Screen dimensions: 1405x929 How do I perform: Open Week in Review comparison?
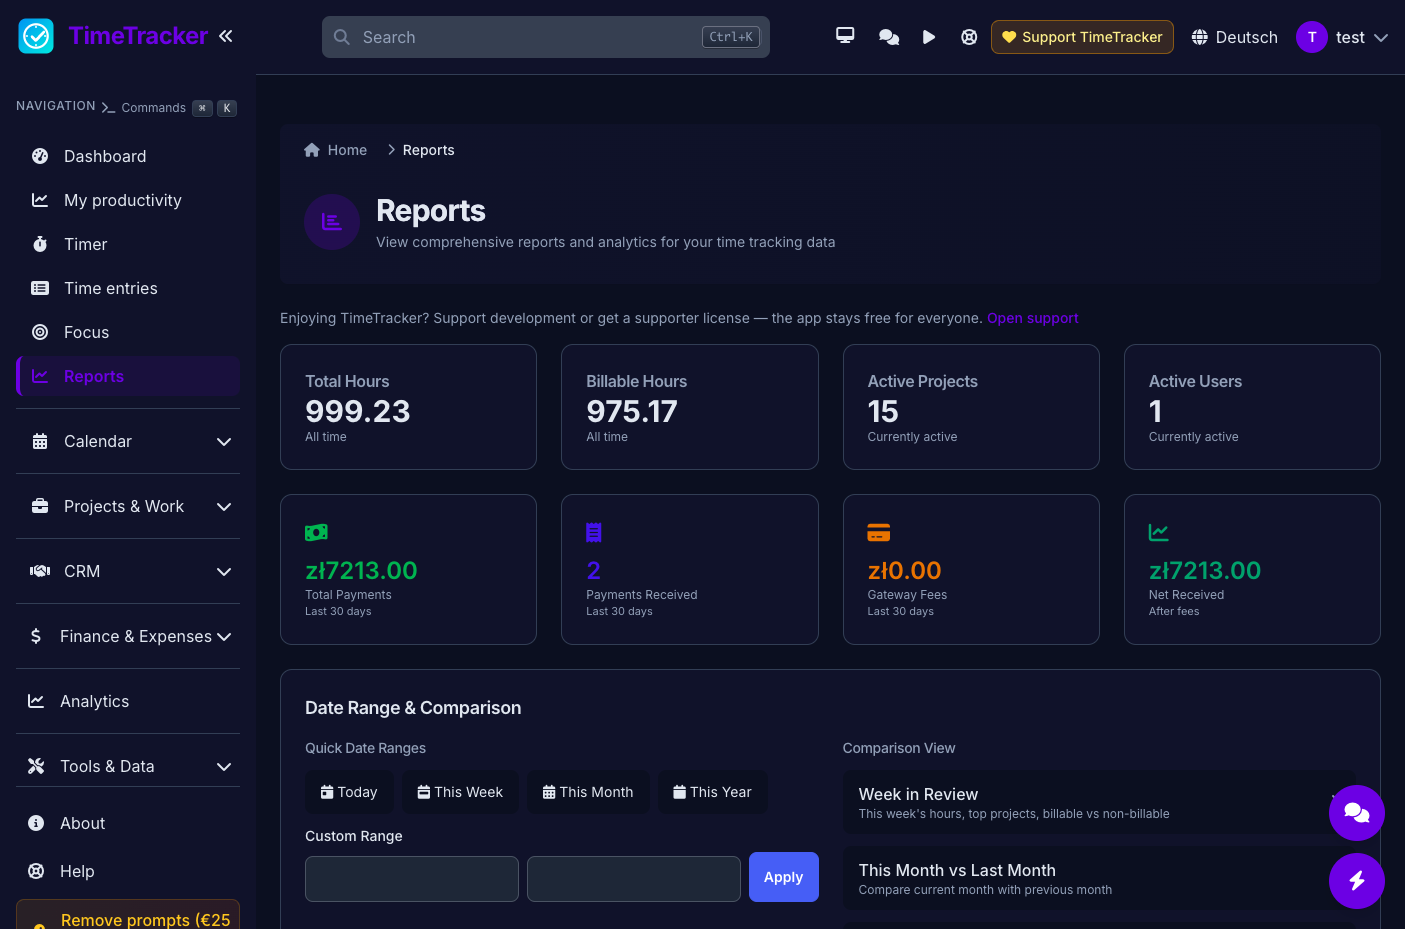1100,802
